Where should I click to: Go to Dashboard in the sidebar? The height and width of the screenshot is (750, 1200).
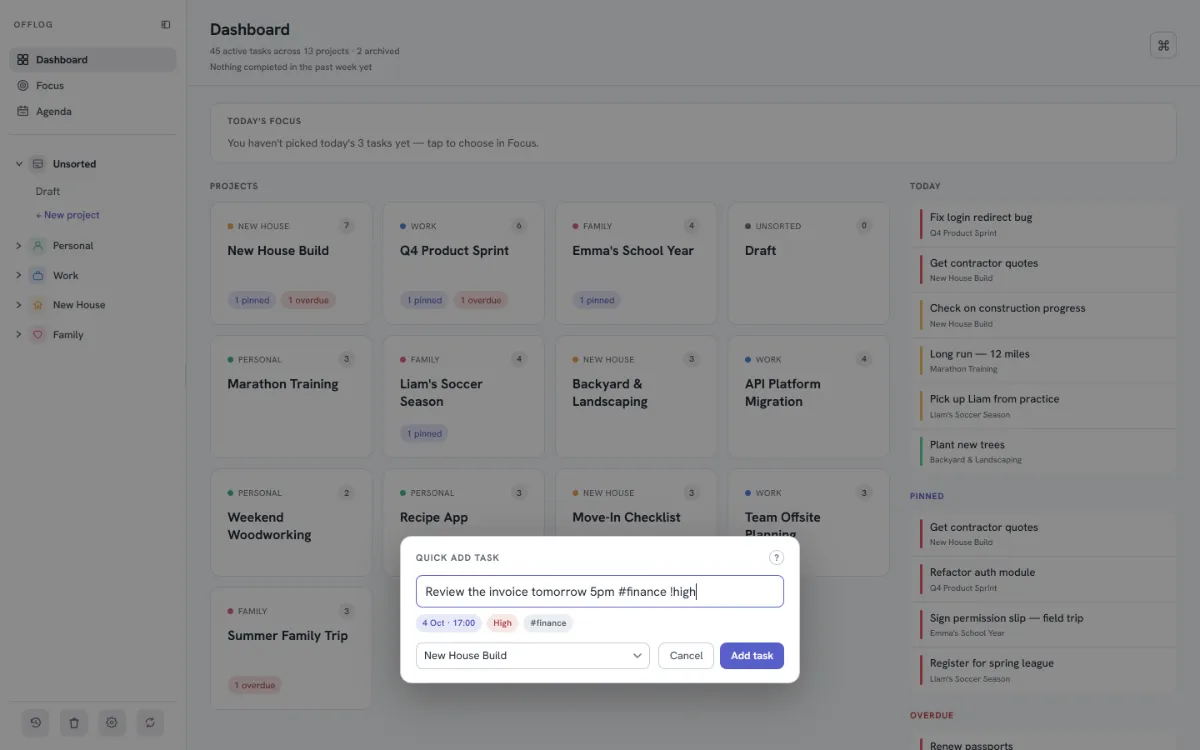(93, 60)
